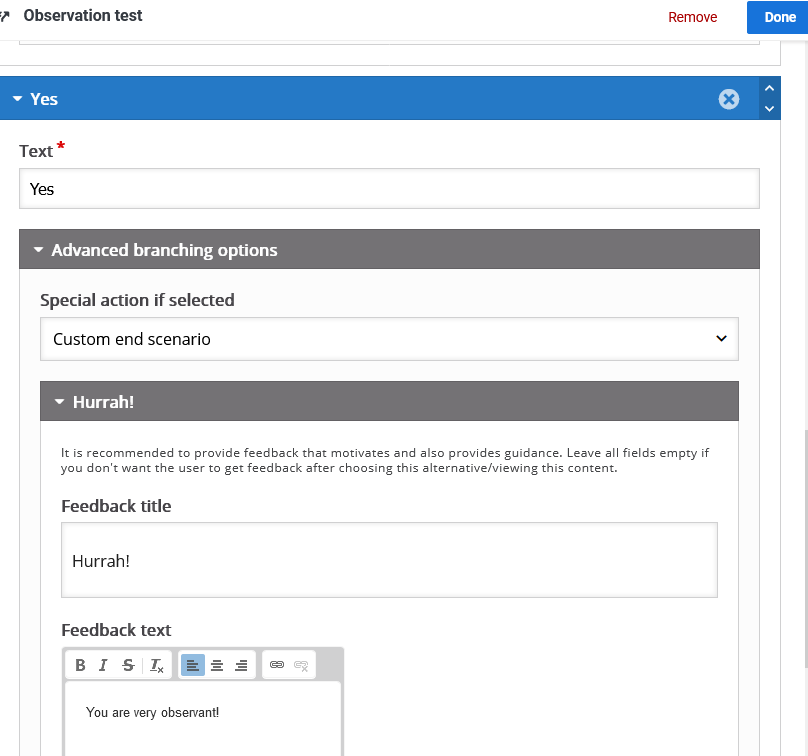This screenshot has width=808, height=756.
Task: Click into the Feedback title field
Action: (x=389, y=560)
